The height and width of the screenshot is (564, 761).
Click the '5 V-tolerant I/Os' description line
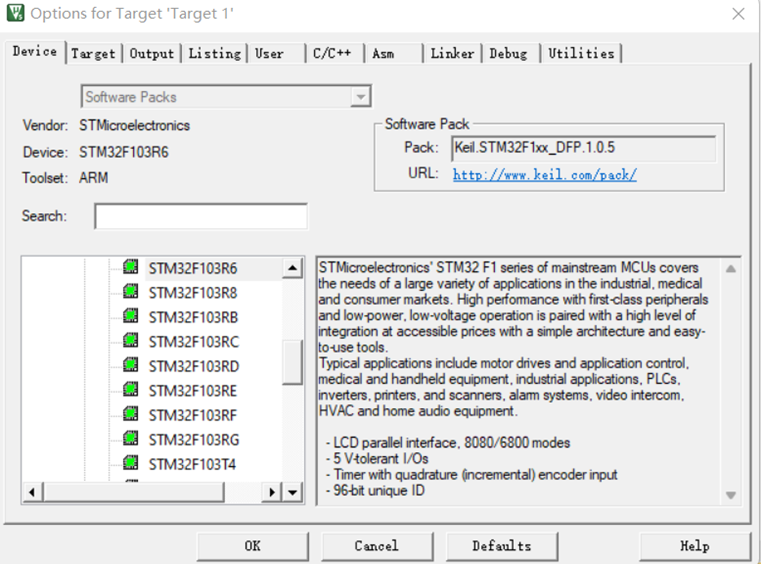point(377,459)
